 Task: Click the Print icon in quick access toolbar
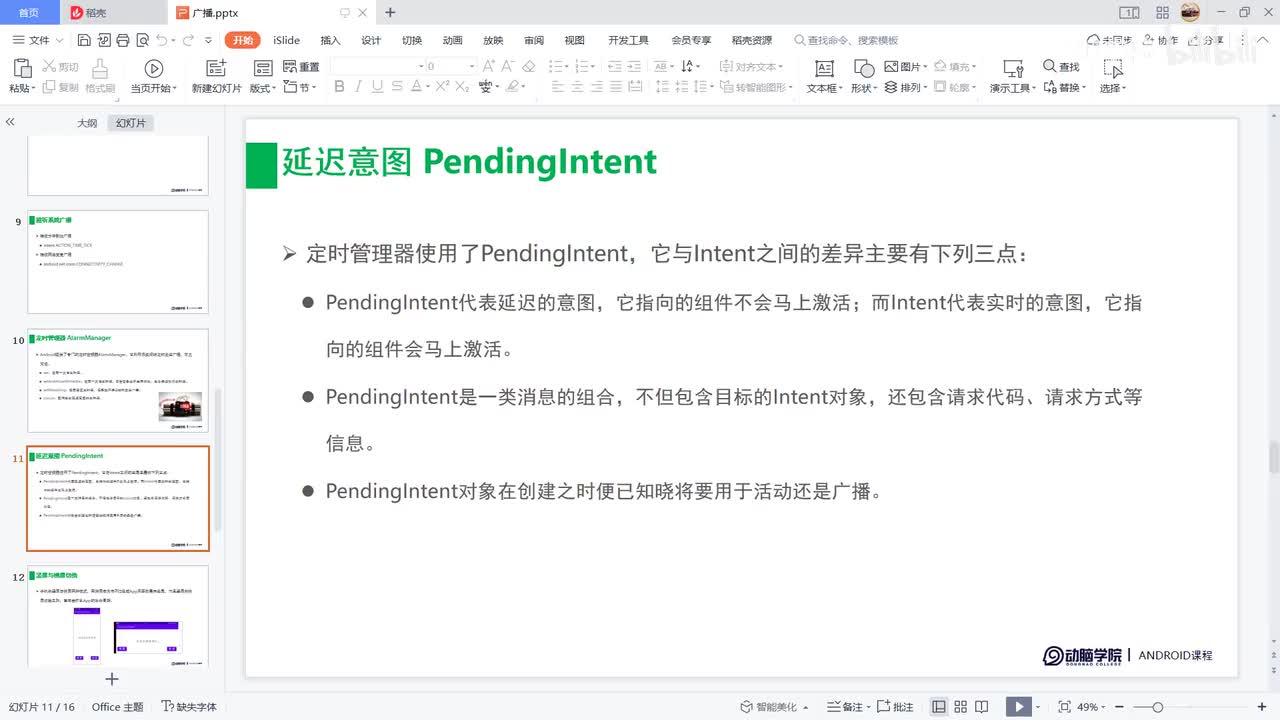click(x=122, y=40)
